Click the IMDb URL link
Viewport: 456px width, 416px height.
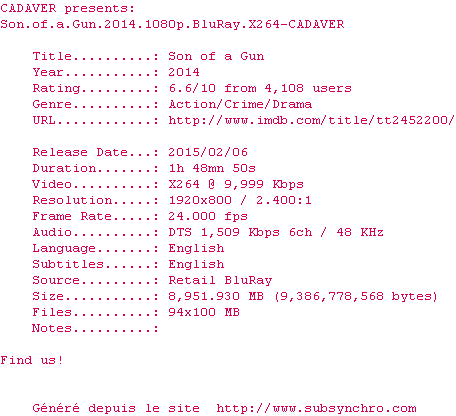point(312,120)
